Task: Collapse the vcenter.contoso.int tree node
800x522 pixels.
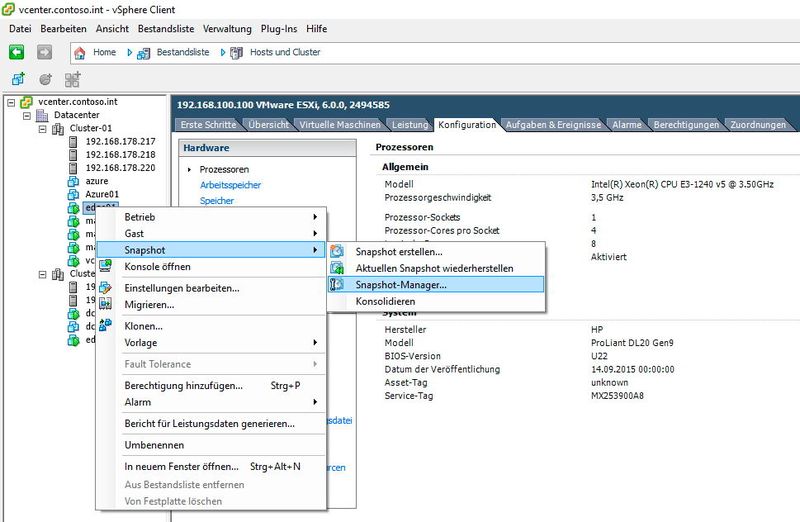Action: point(11,103)
